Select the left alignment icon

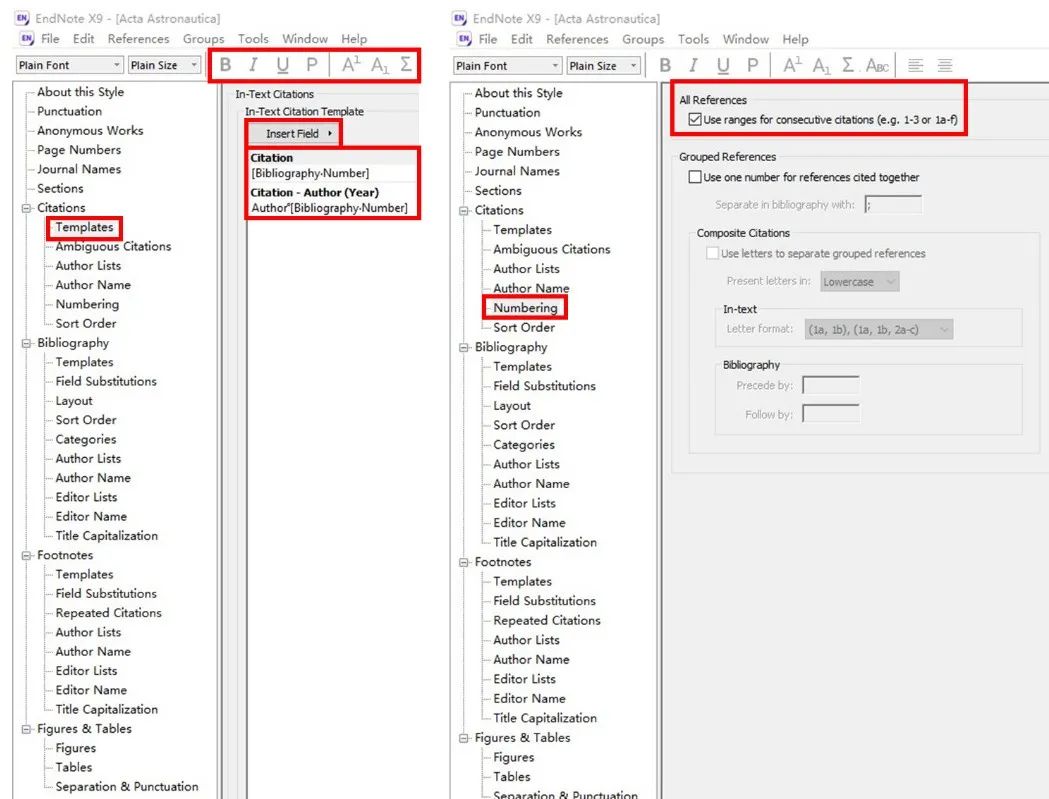click(916, 65)
